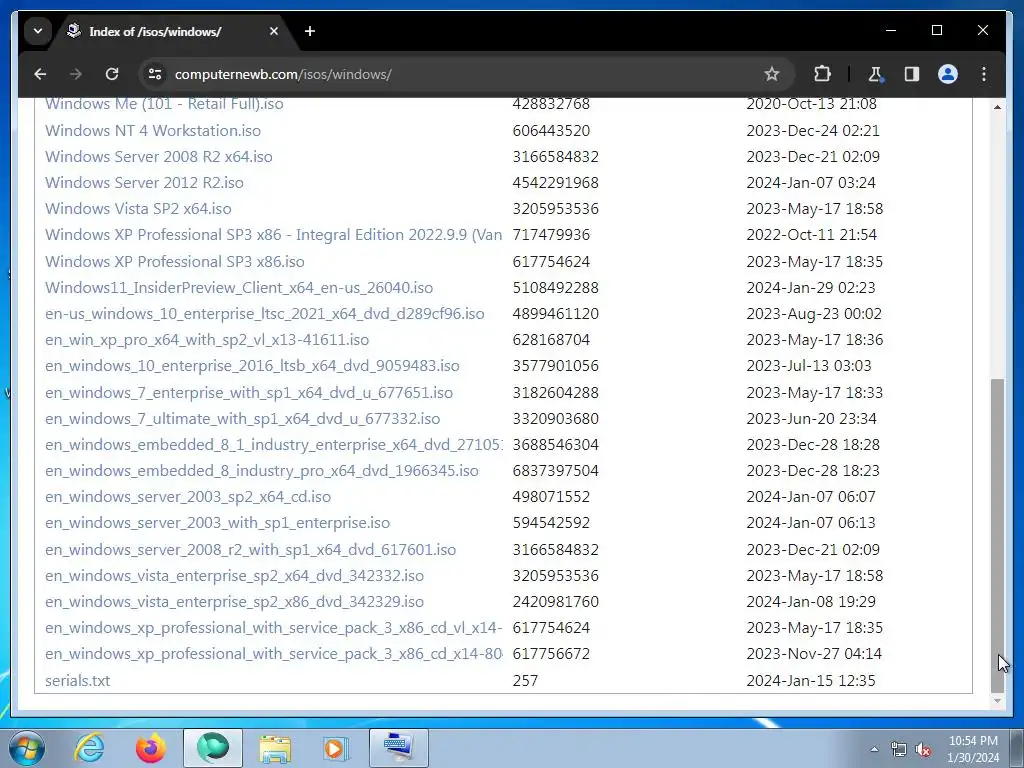Screen dimensions: 1024x768
Task: Open the Extensions puzzle icon
Action: pyautogui.click(x=822, y=74)
